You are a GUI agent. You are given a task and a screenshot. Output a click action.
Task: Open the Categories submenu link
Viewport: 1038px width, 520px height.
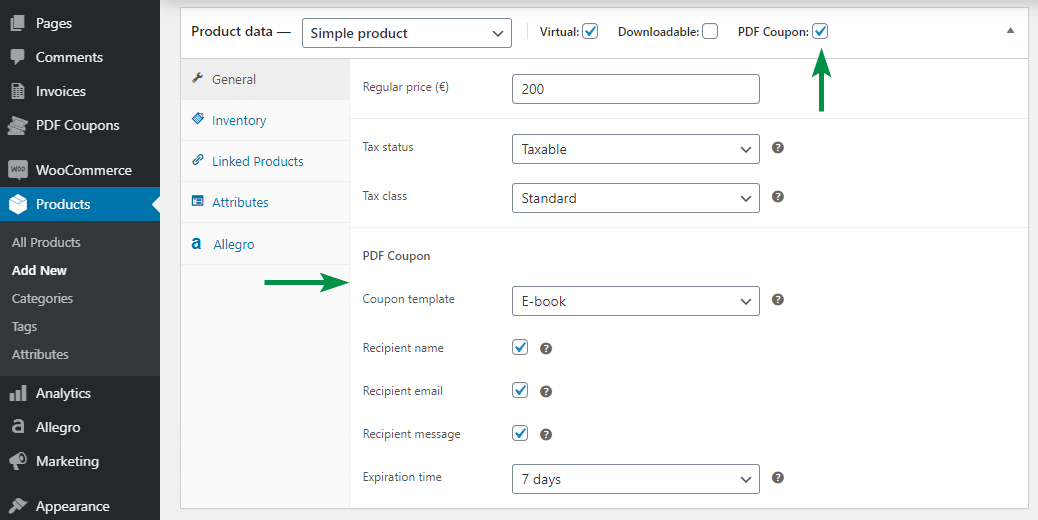42,298
